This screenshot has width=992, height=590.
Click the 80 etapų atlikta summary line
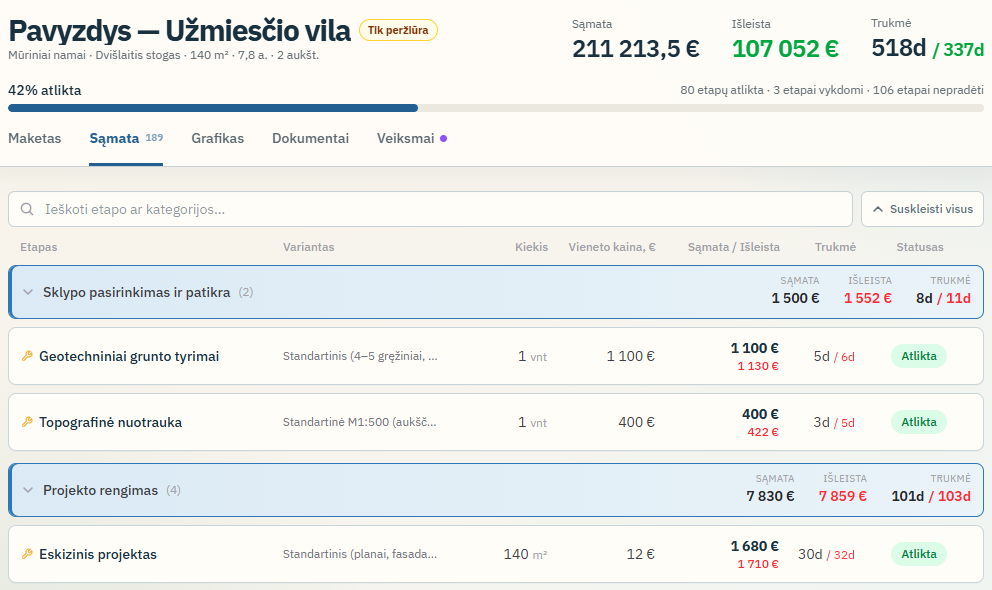tap(832, 90)
